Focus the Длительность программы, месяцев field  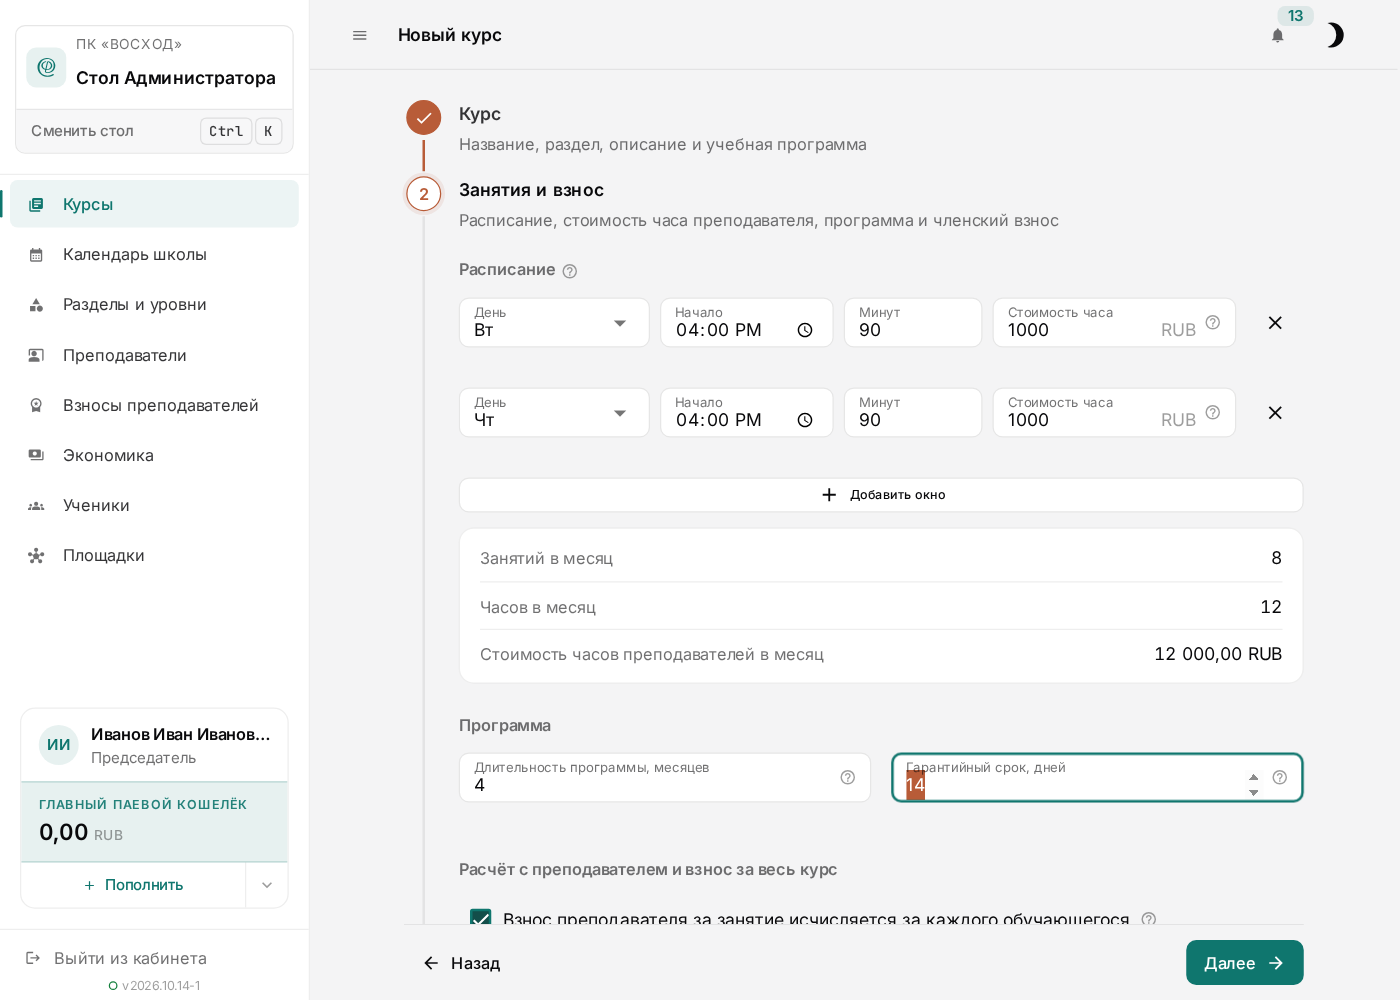[665, 778]
